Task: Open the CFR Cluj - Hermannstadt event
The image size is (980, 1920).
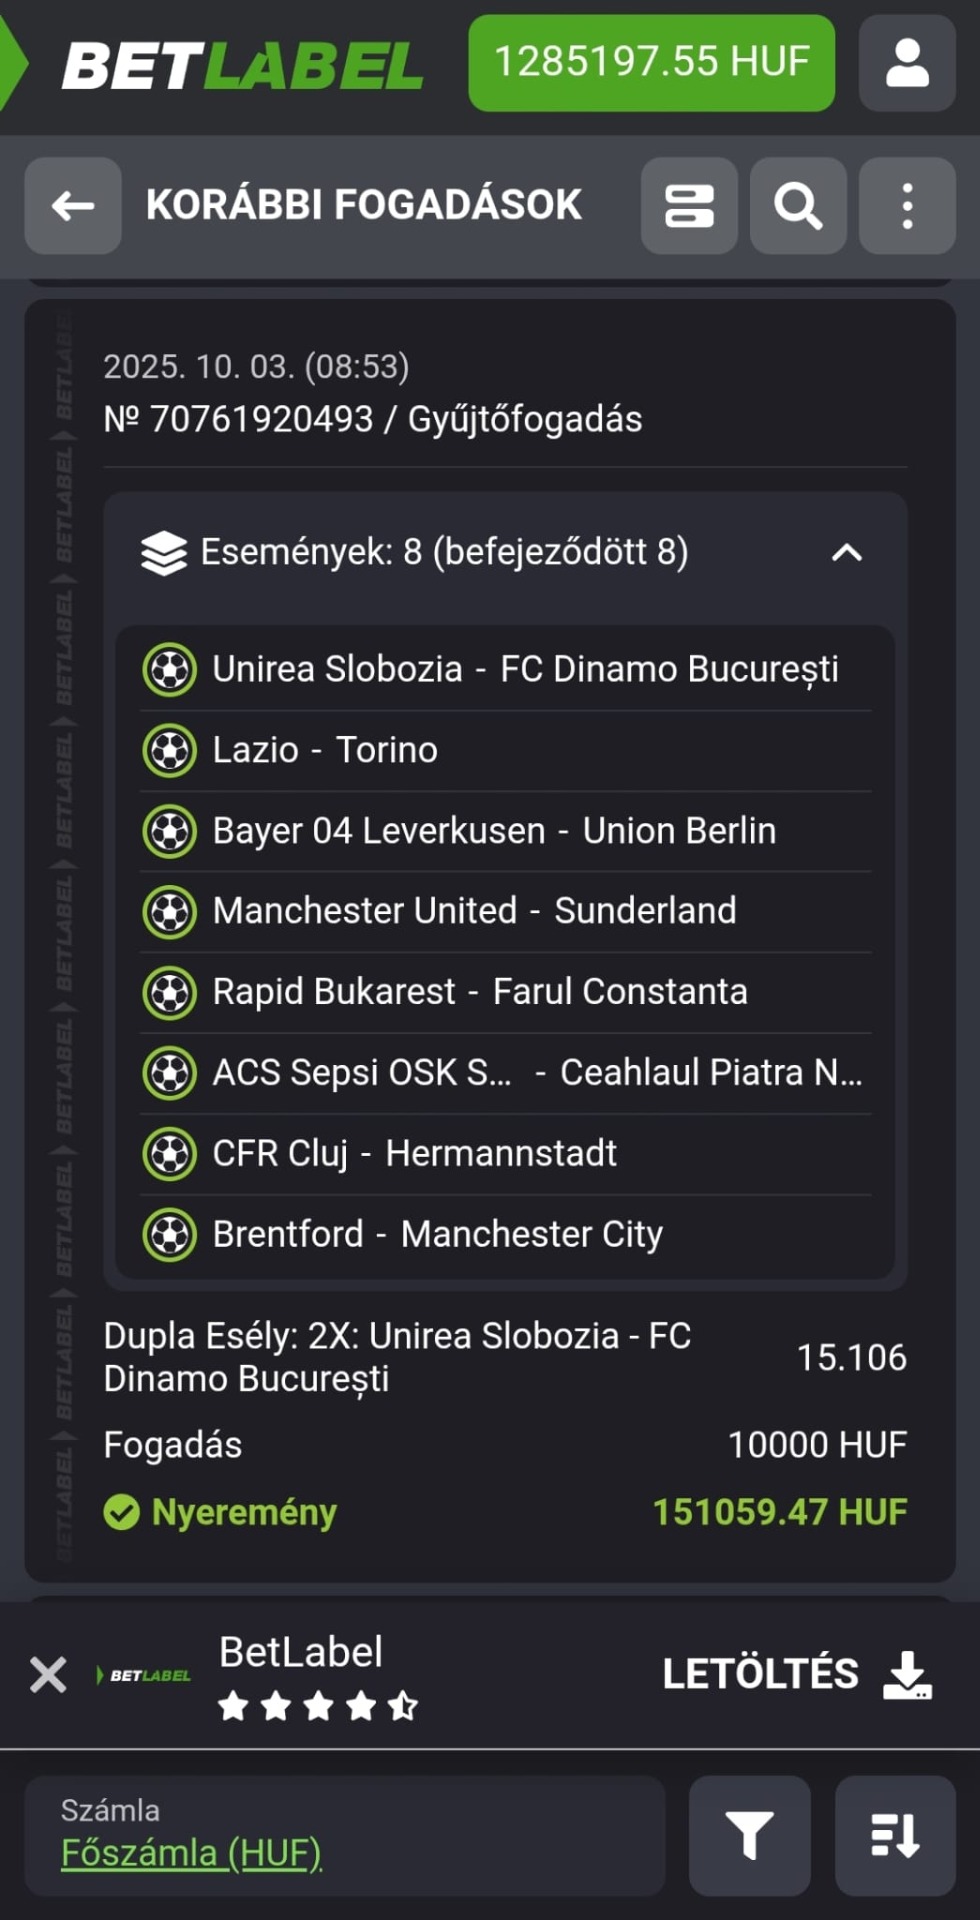Action: 414,1153
